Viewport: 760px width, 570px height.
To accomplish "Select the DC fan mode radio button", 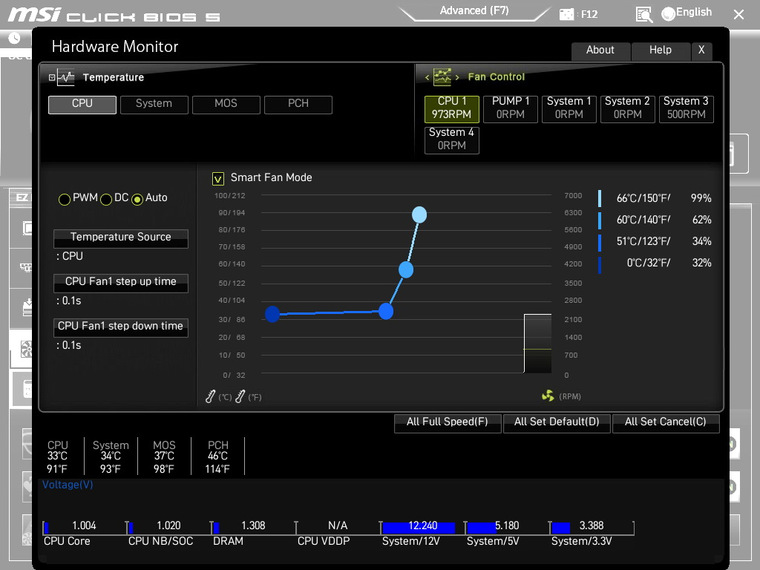I will (106, 199).
